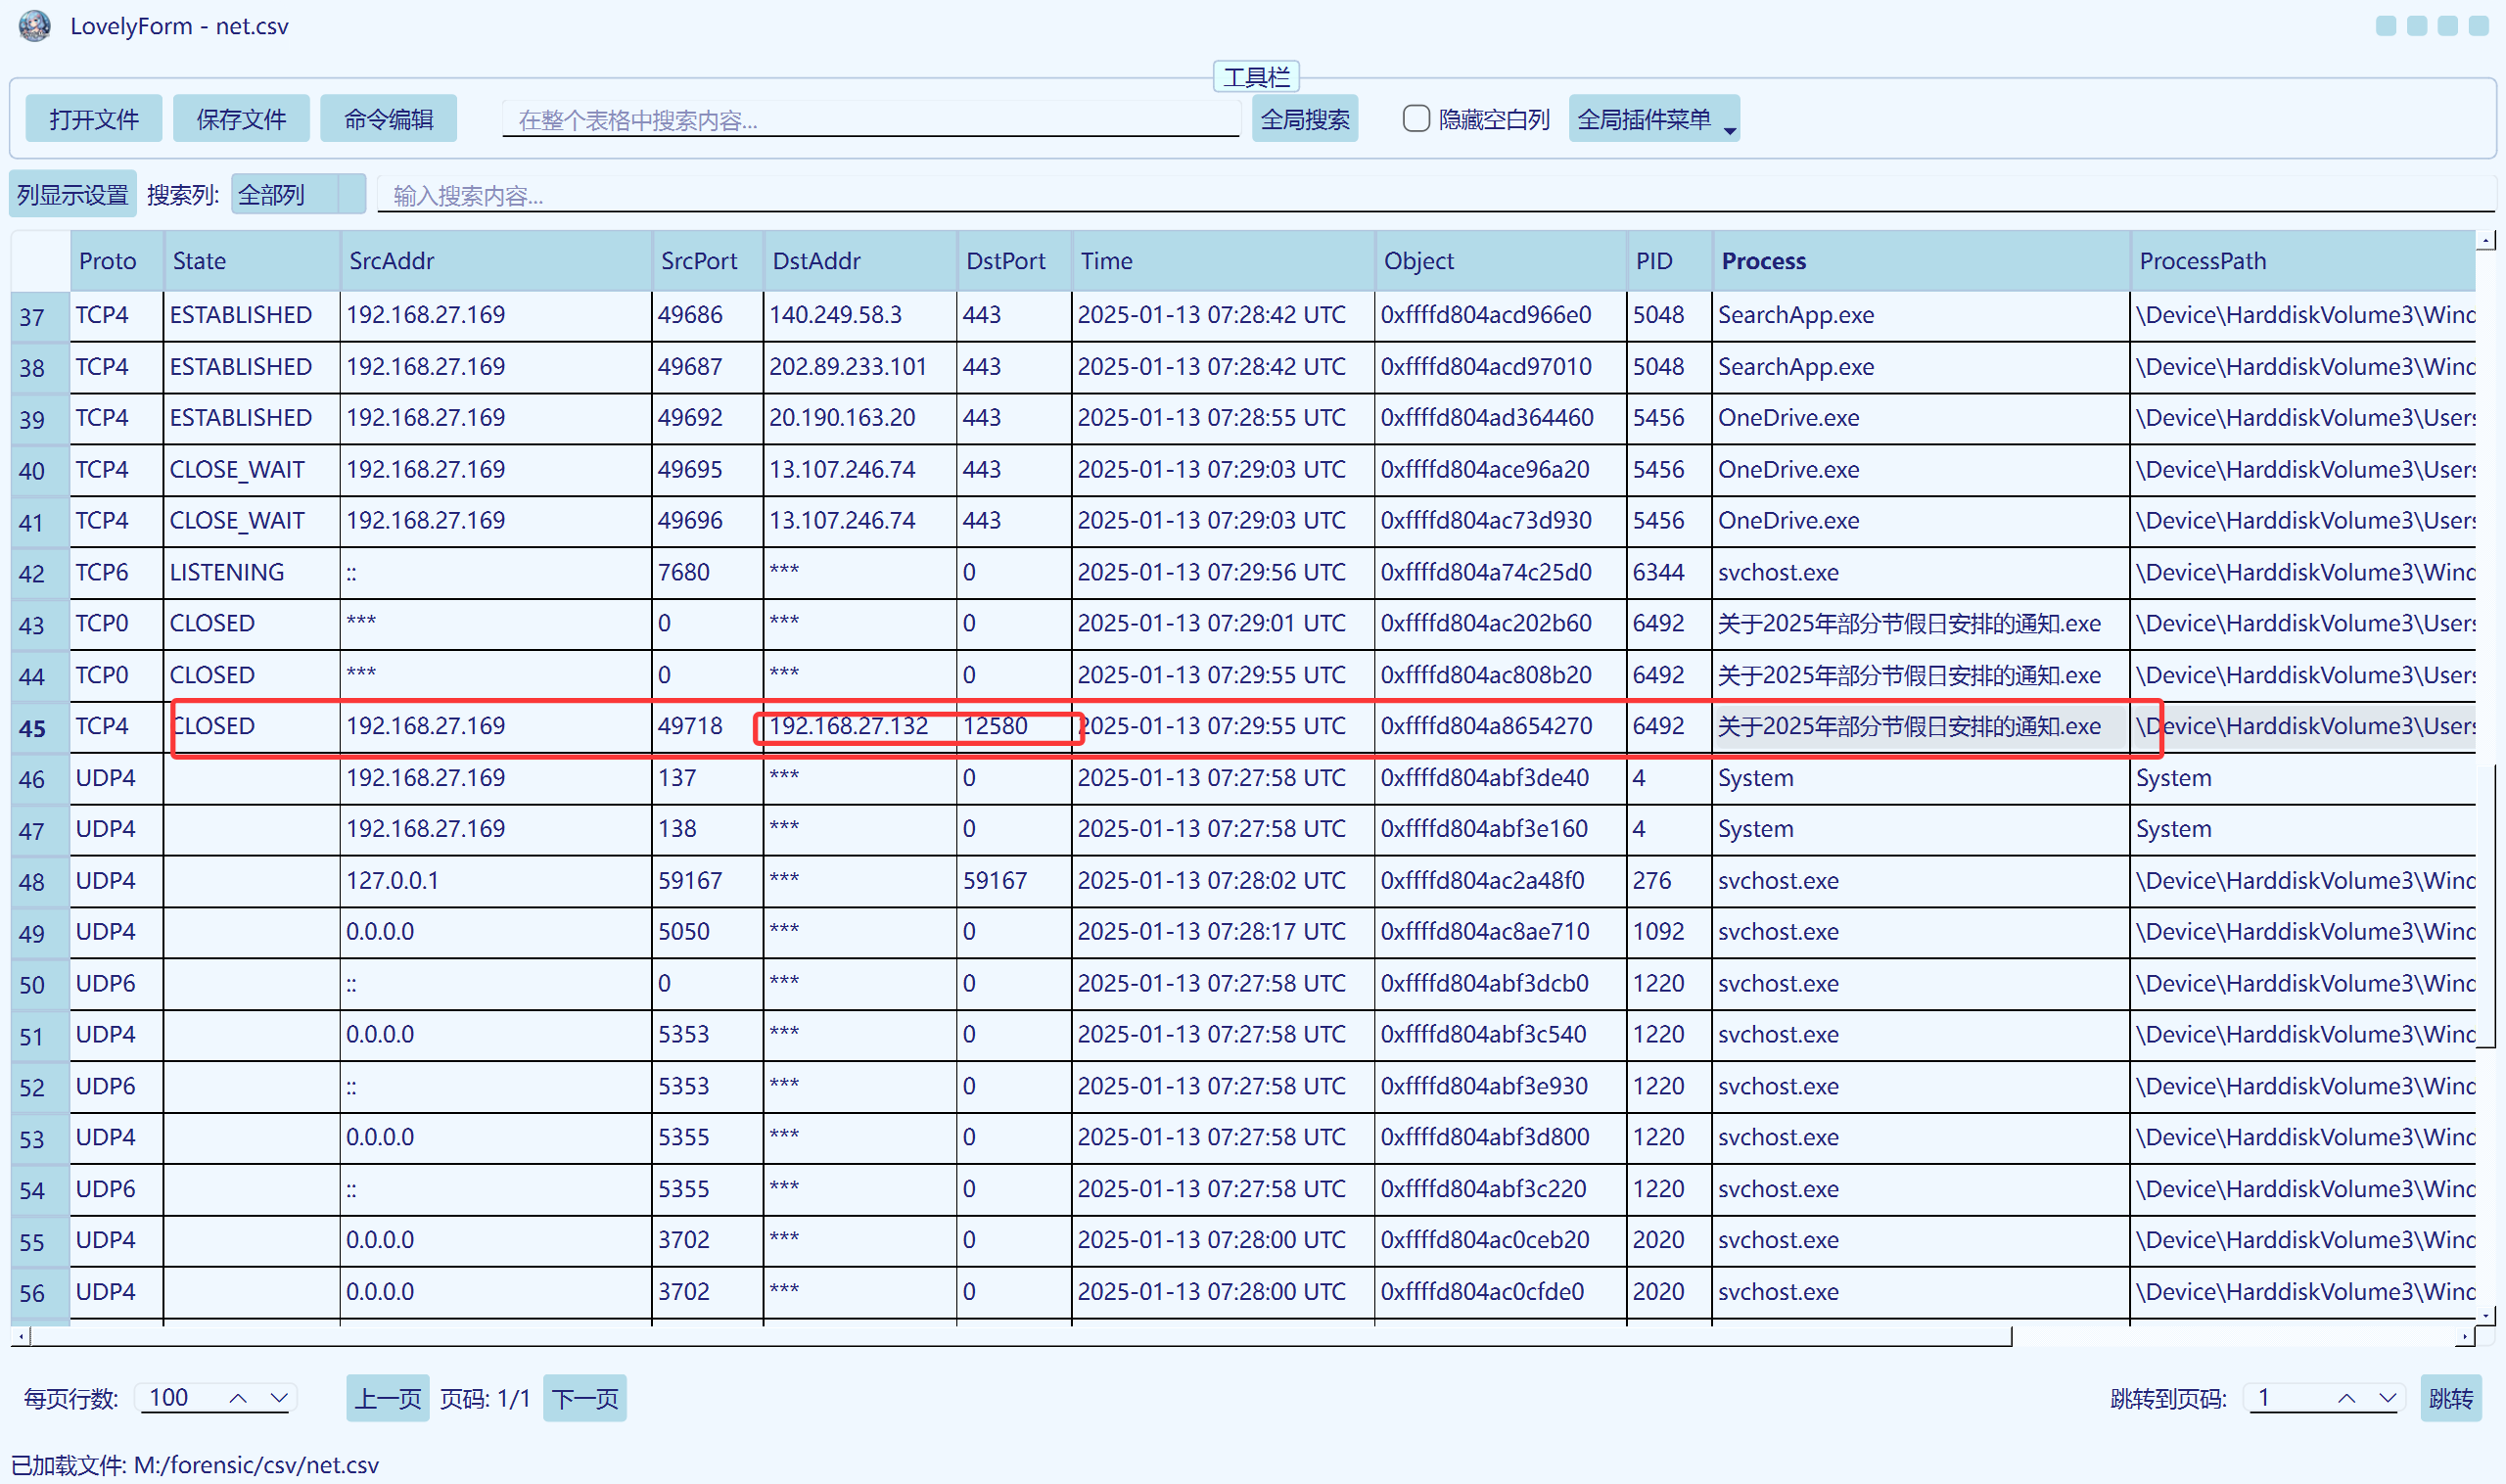Screen dimensions: 2506x1484
Task: Click row 48 source address 127.0.0.1
Action: (x=496, y=881)
